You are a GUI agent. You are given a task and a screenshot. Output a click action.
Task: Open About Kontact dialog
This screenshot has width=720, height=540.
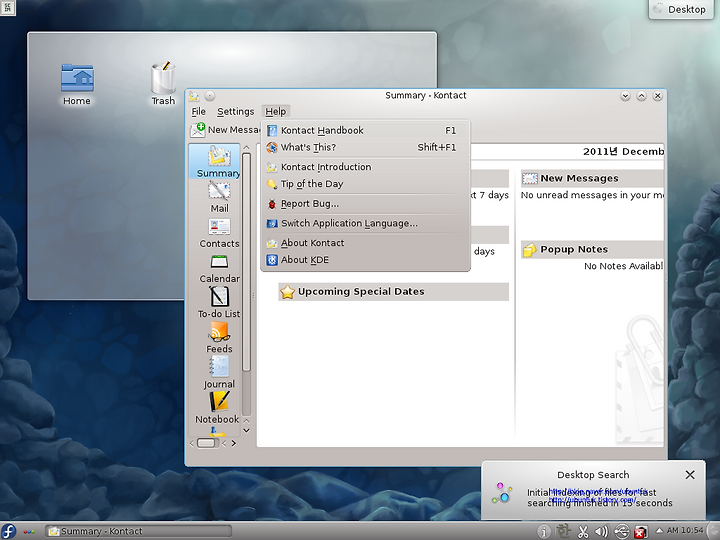coord(365,243)
